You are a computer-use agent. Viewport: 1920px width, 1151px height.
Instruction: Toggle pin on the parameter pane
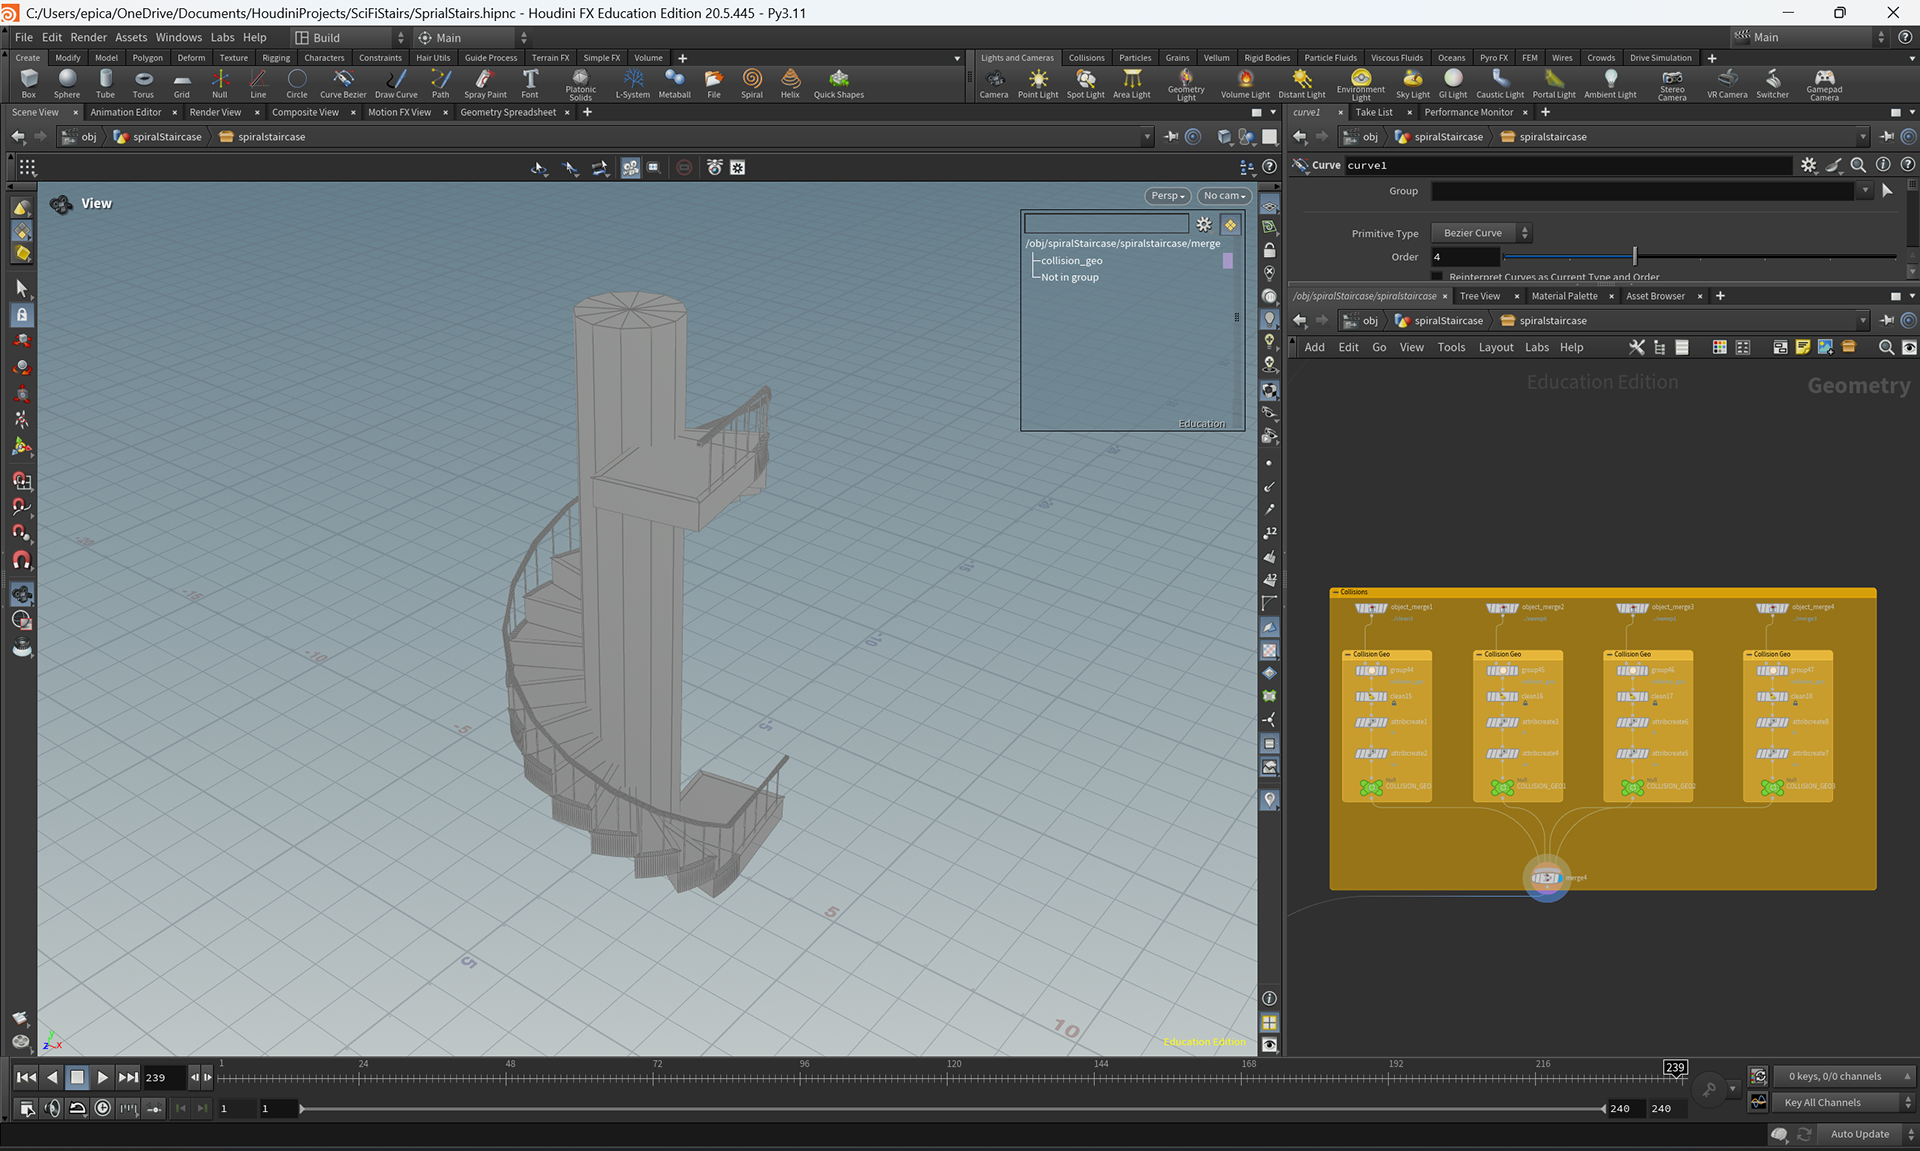(1887, 136)
